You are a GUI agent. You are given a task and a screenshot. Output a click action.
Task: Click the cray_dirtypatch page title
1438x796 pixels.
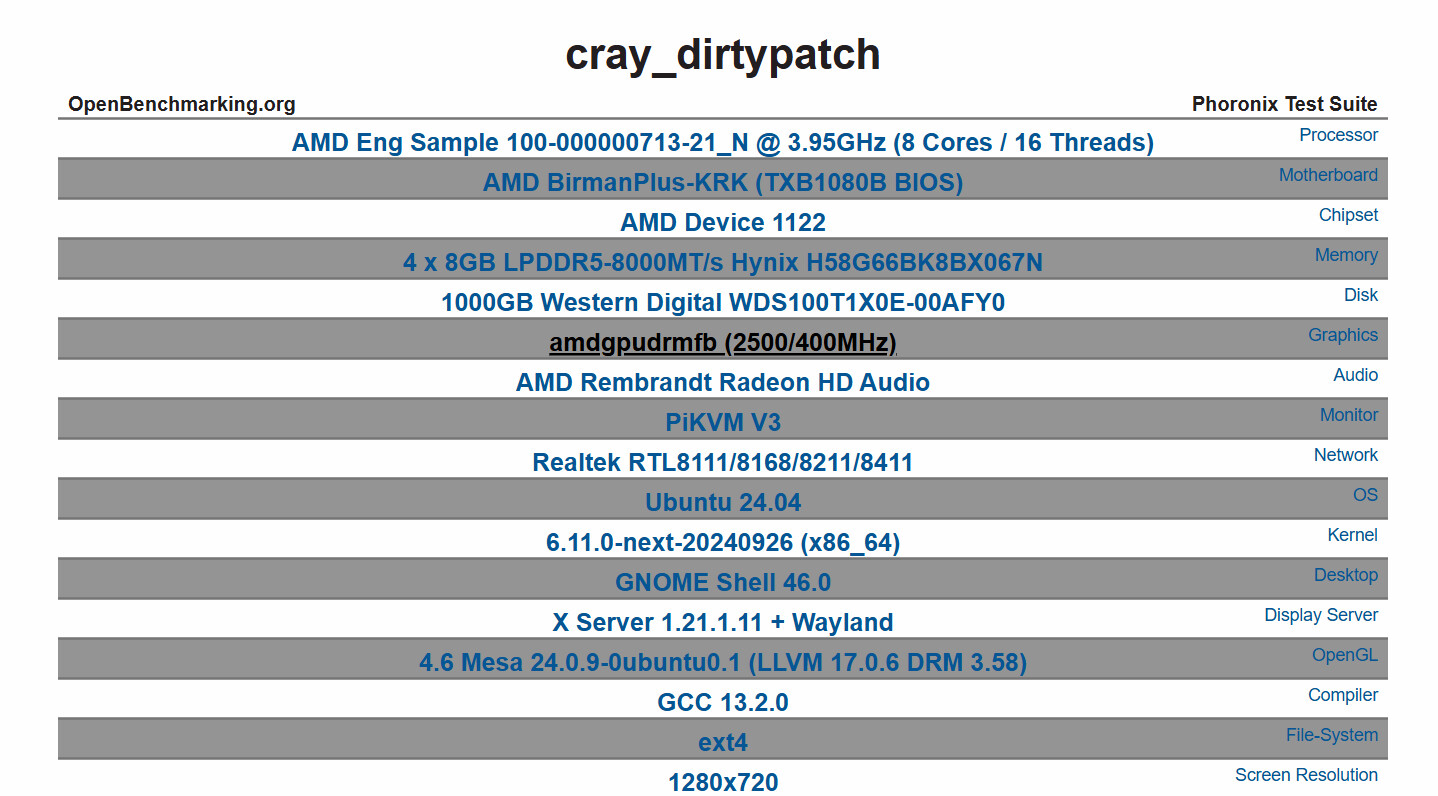click(723, 55)
